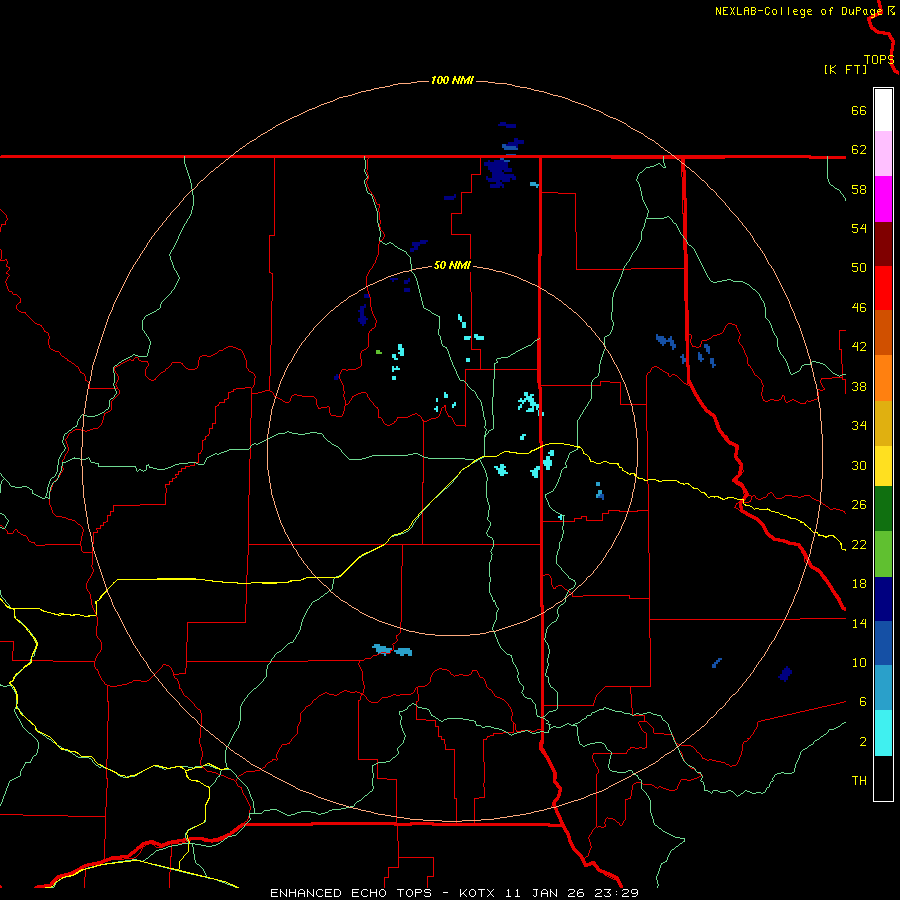Click the 62 scale value
The height and width of the screenshot is (900, 900).
pyautogui.click(x=859, y=150)
